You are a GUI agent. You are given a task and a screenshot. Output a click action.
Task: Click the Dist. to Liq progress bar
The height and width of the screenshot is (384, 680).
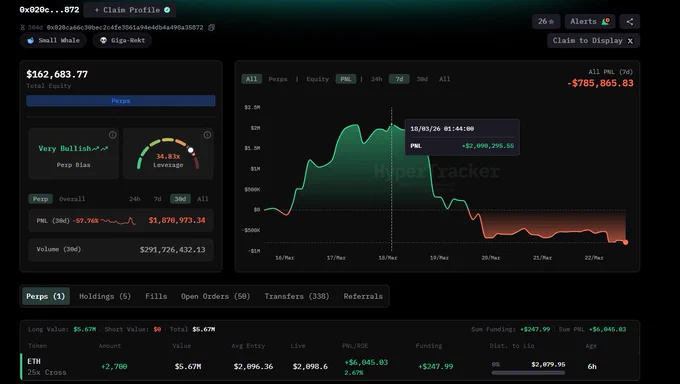tap(528, 372)
